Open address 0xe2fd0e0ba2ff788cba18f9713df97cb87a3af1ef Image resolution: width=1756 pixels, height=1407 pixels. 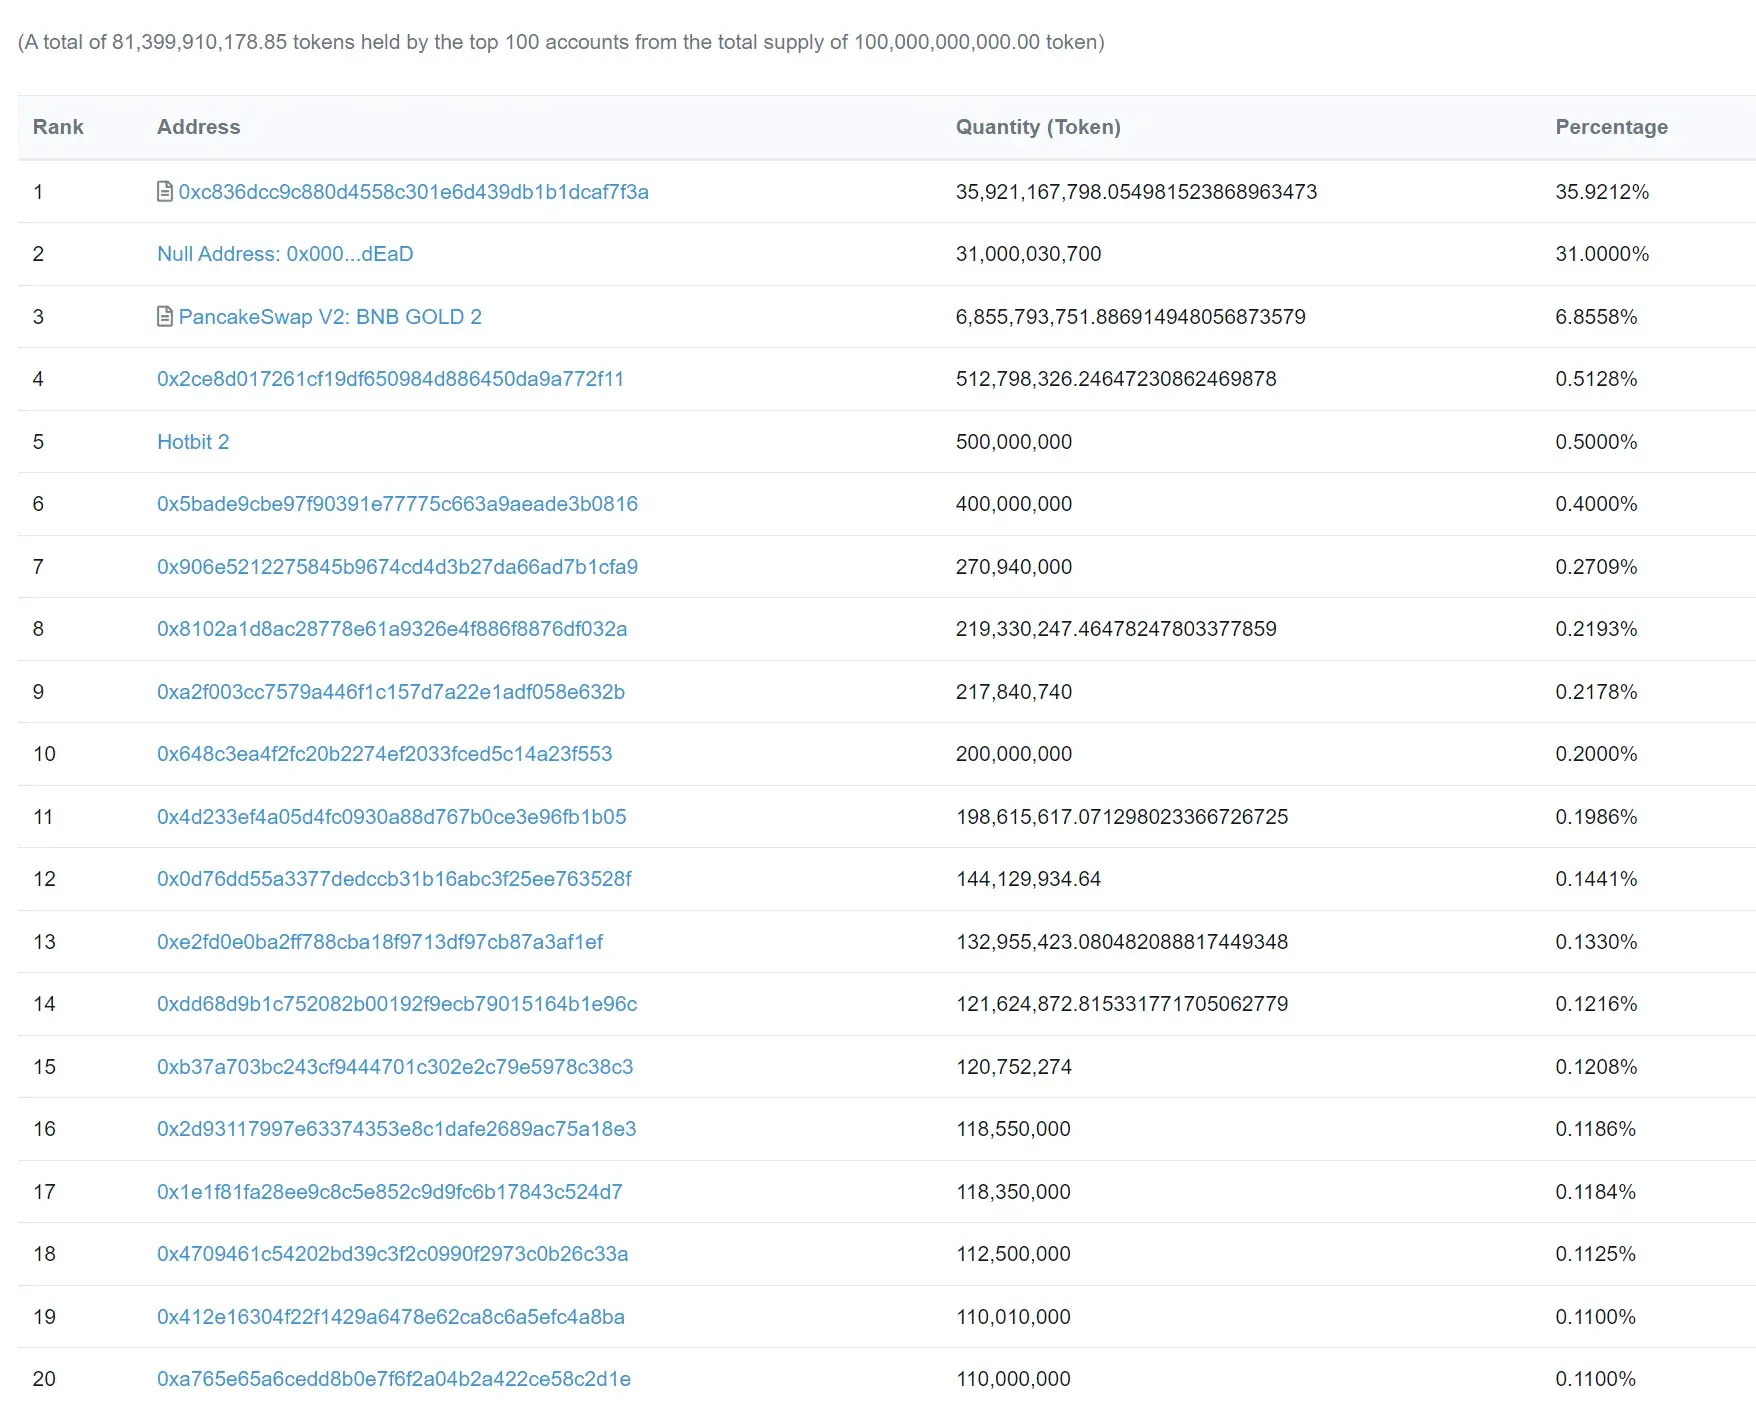[x=380, y=941]
